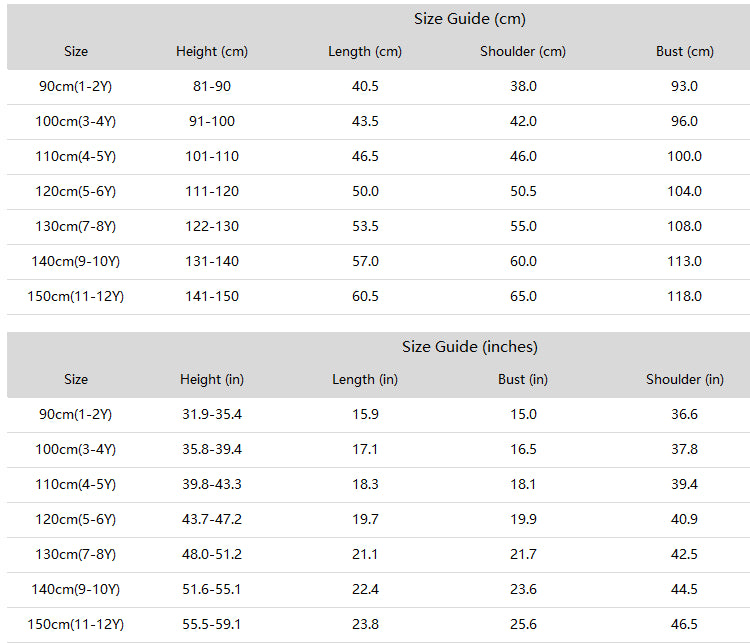Select the 50.5 shoulder value
Image resolution: width=750 pixels, height=643 pixels.
(523, 191)
